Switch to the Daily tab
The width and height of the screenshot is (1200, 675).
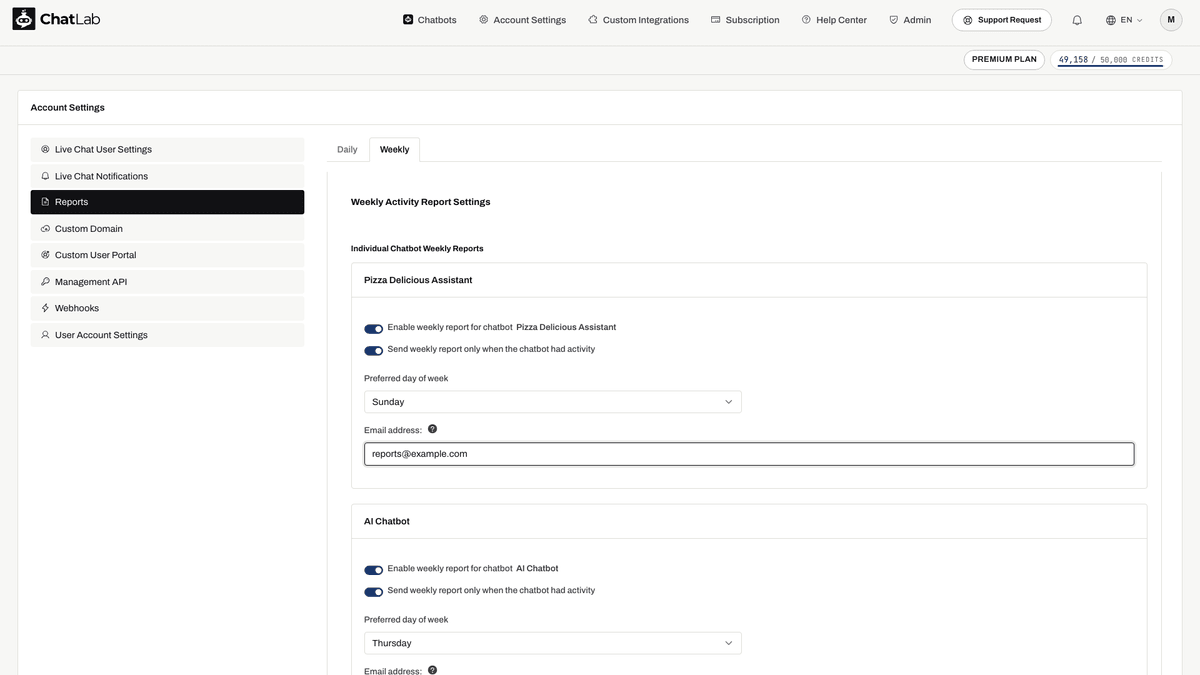pyautogui.click(x=347, y=149)
